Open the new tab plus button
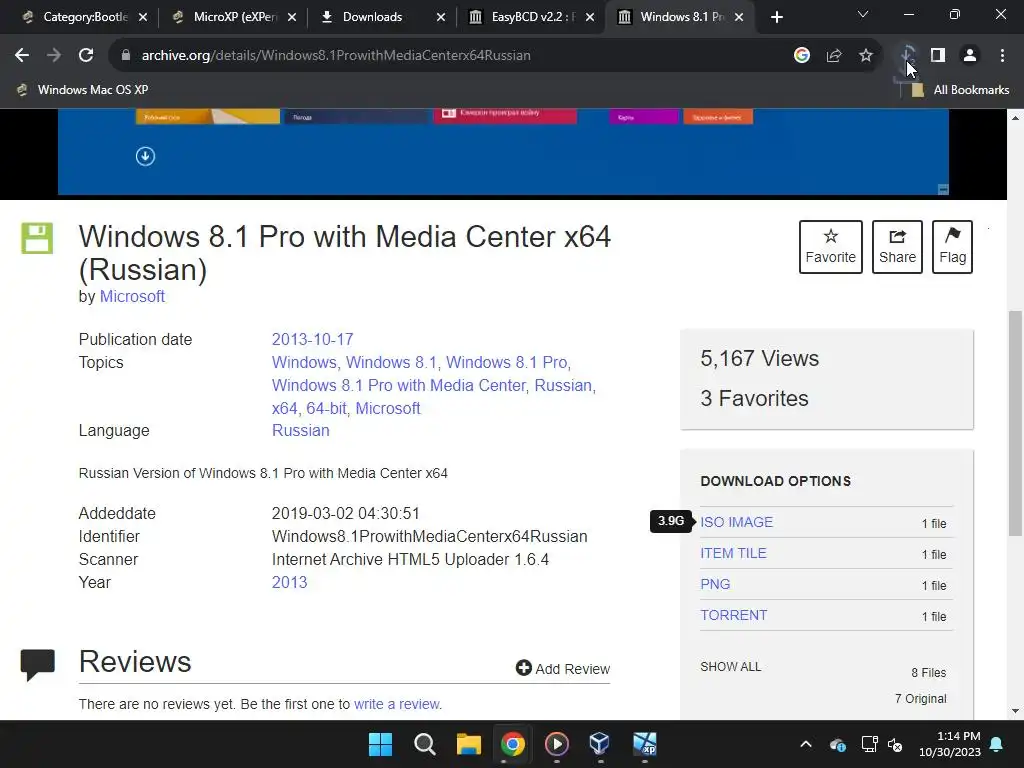 click(x=776, y=17)
